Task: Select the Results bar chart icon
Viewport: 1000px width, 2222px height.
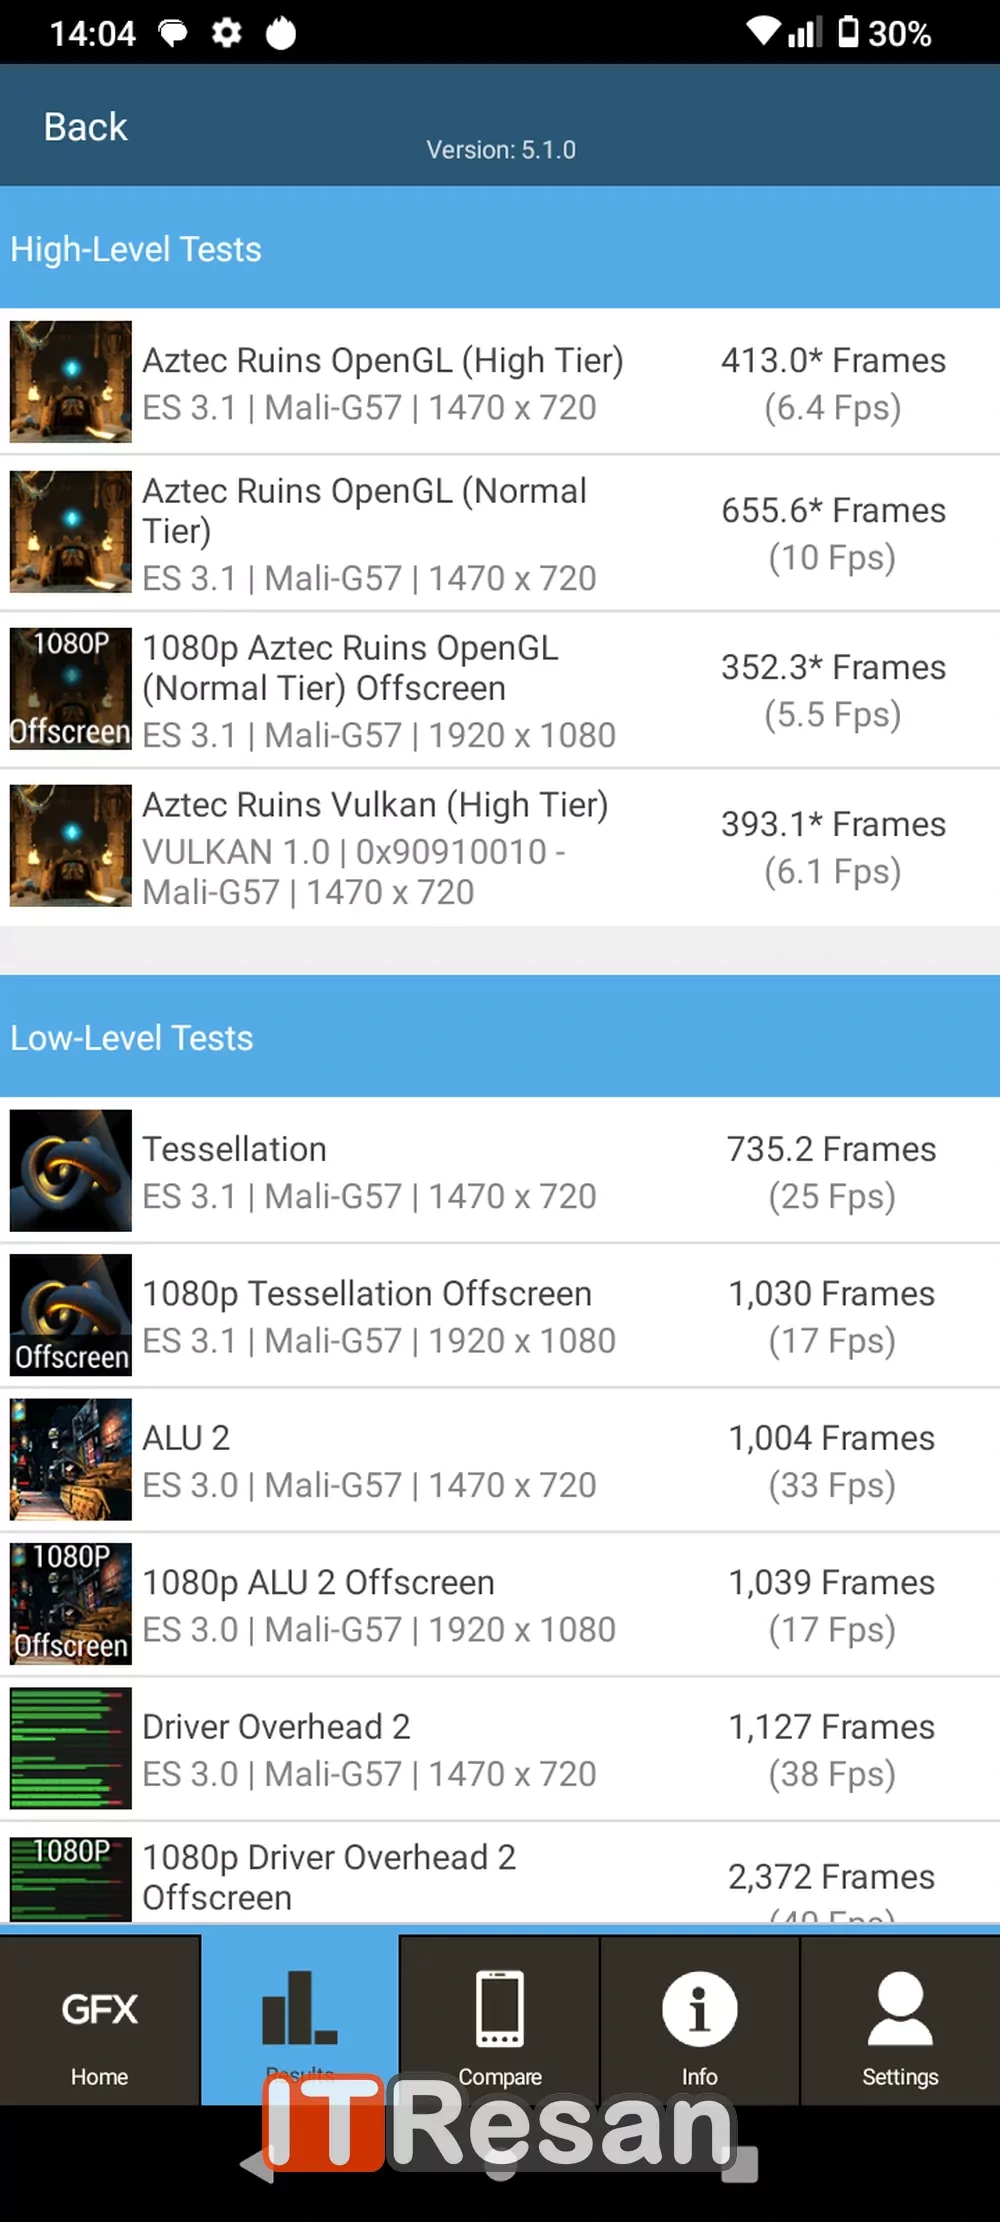Action: 299,2010
